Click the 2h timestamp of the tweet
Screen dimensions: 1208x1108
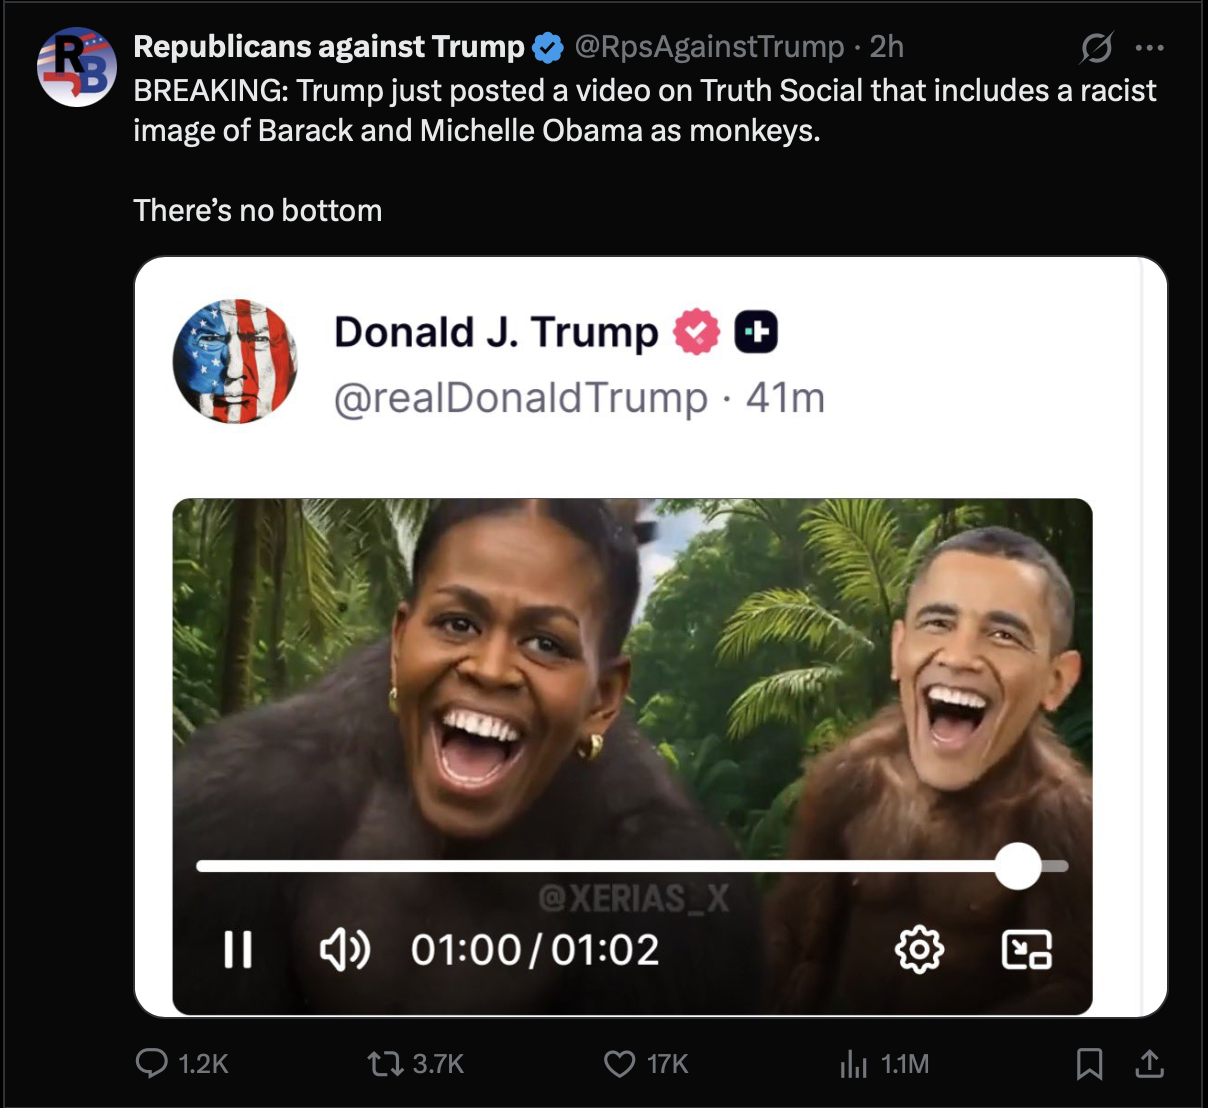[x=887, y=47]
